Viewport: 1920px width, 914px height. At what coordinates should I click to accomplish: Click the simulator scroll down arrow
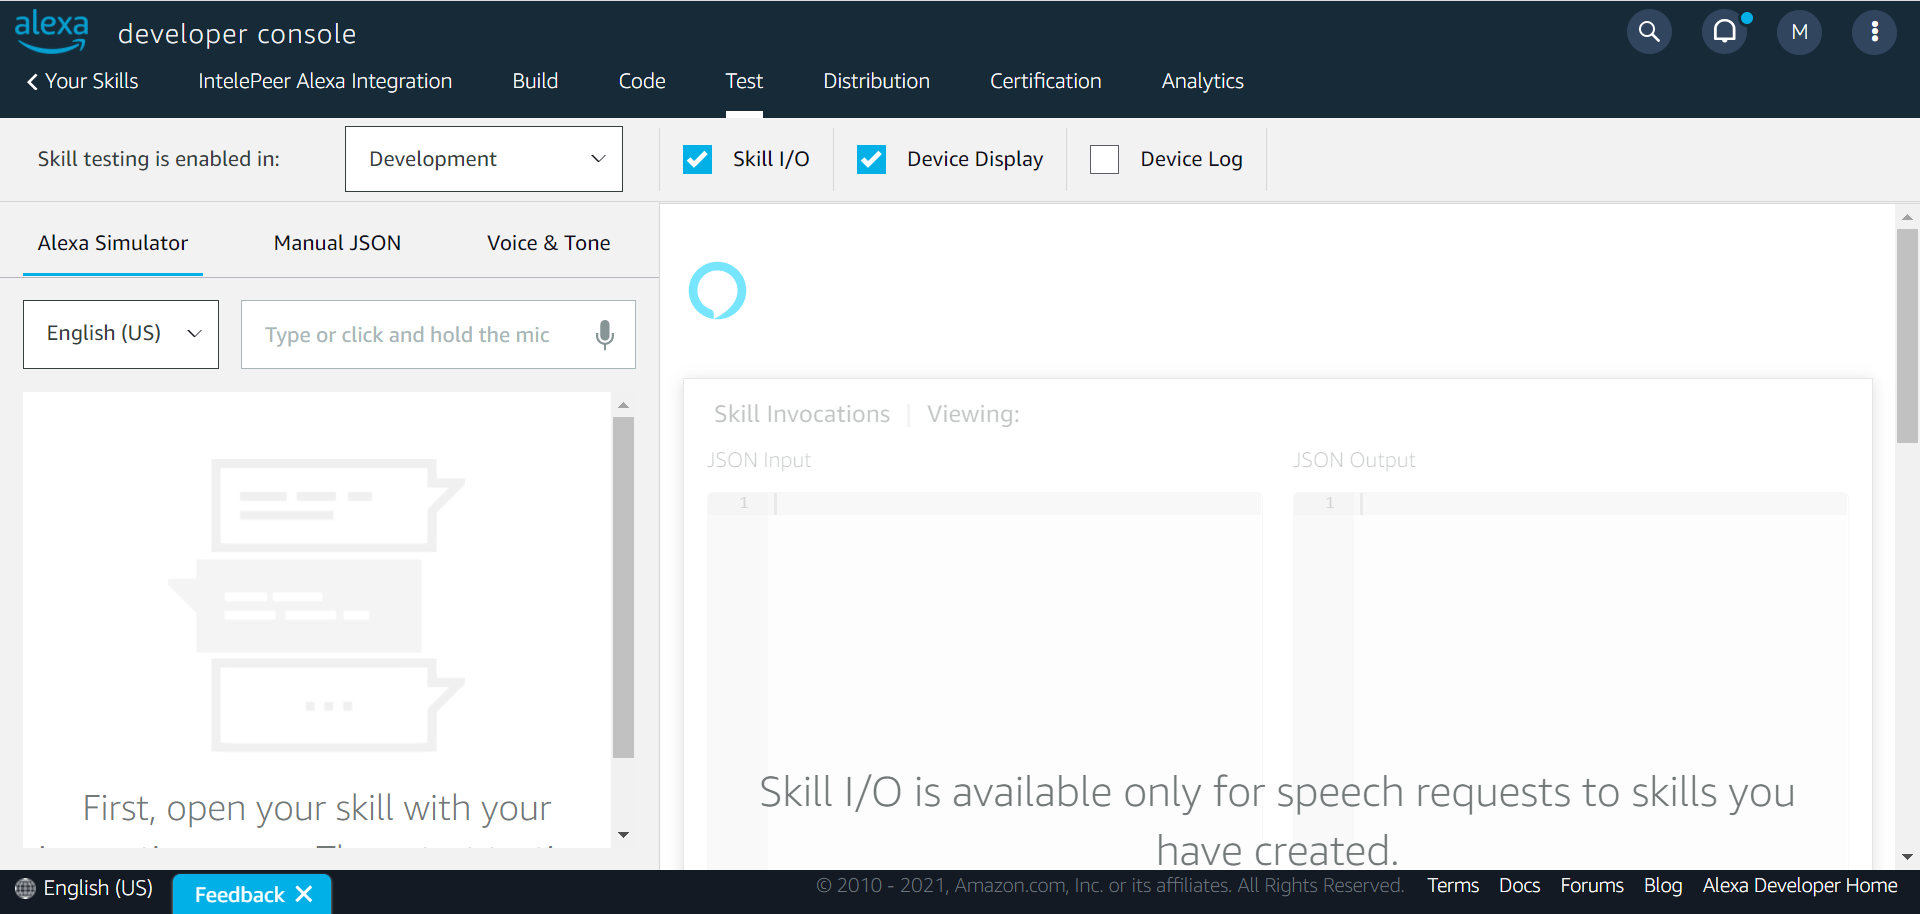pyautogui.click(x=623, y=835)
